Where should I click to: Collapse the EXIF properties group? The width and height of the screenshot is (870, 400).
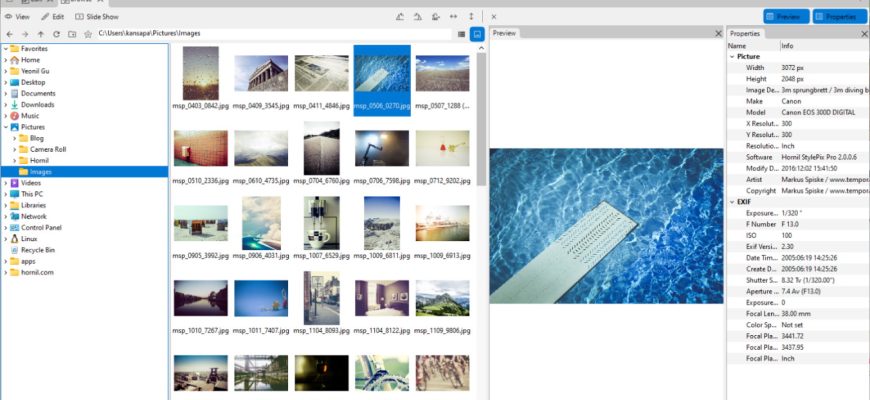[732, 202]
